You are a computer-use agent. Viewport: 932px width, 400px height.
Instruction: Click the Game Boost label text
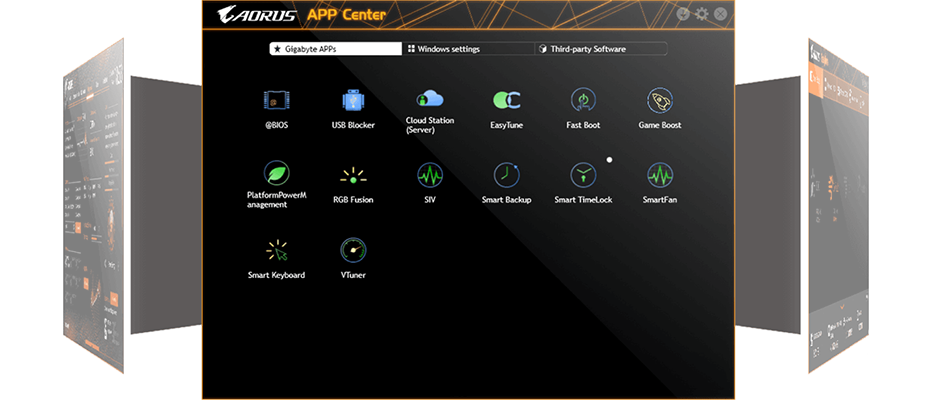[660, 125]
